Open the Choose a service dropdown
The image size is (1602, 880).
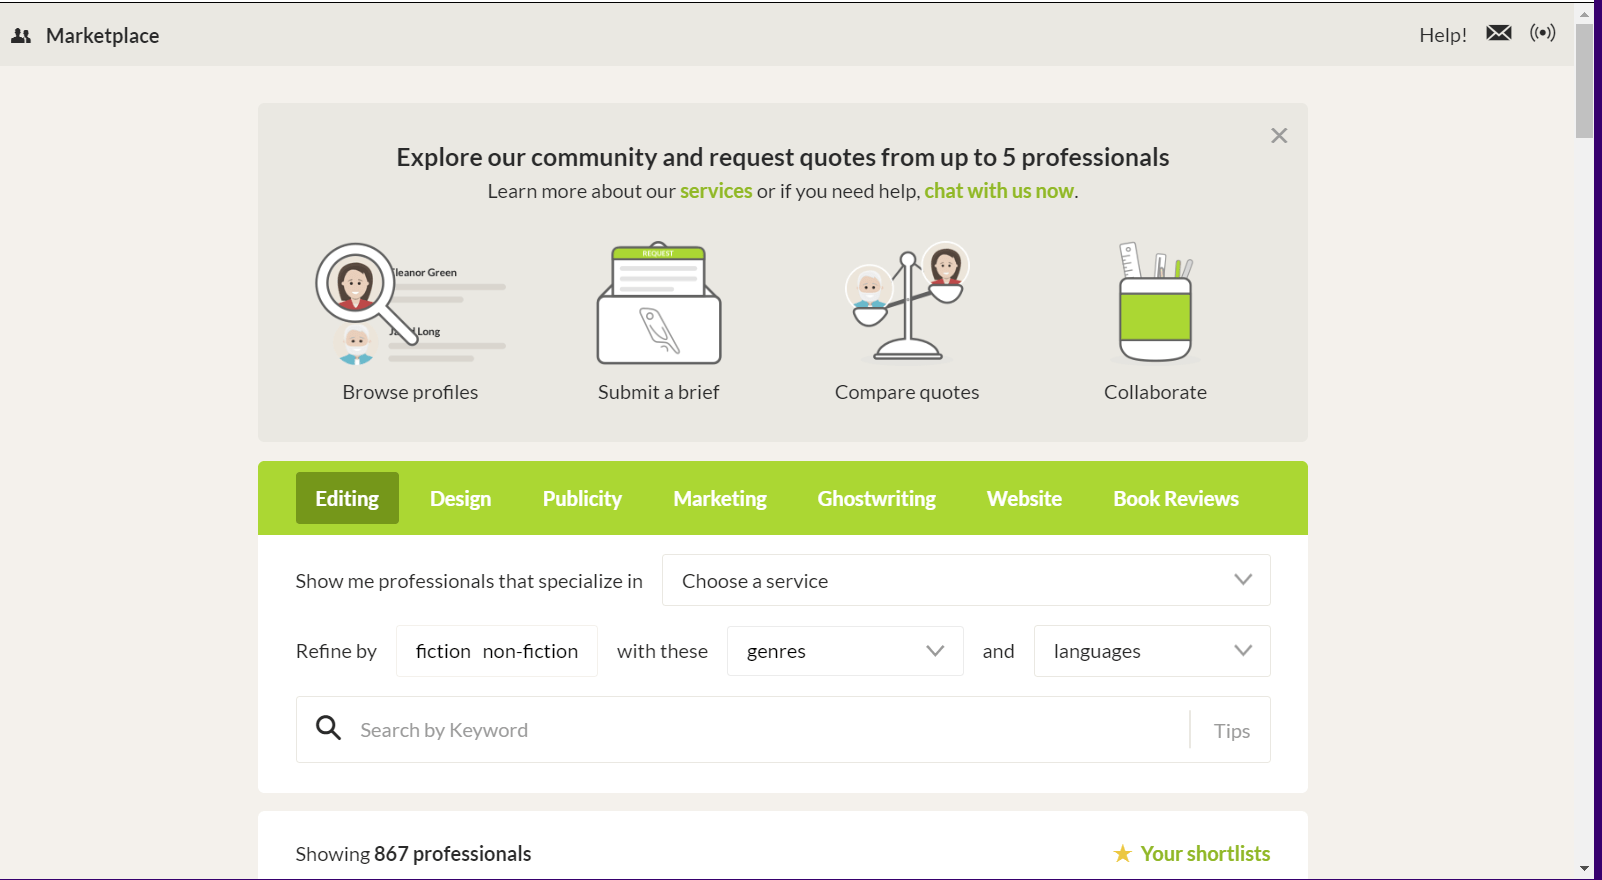(966, 580)
